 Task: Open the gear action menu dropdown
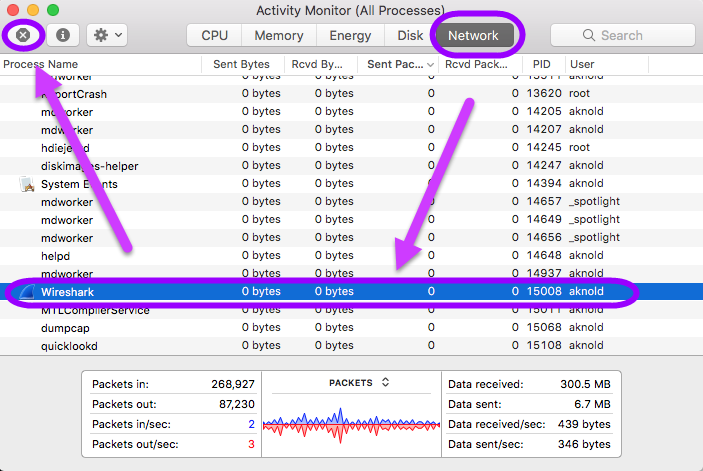coord(107,35)
